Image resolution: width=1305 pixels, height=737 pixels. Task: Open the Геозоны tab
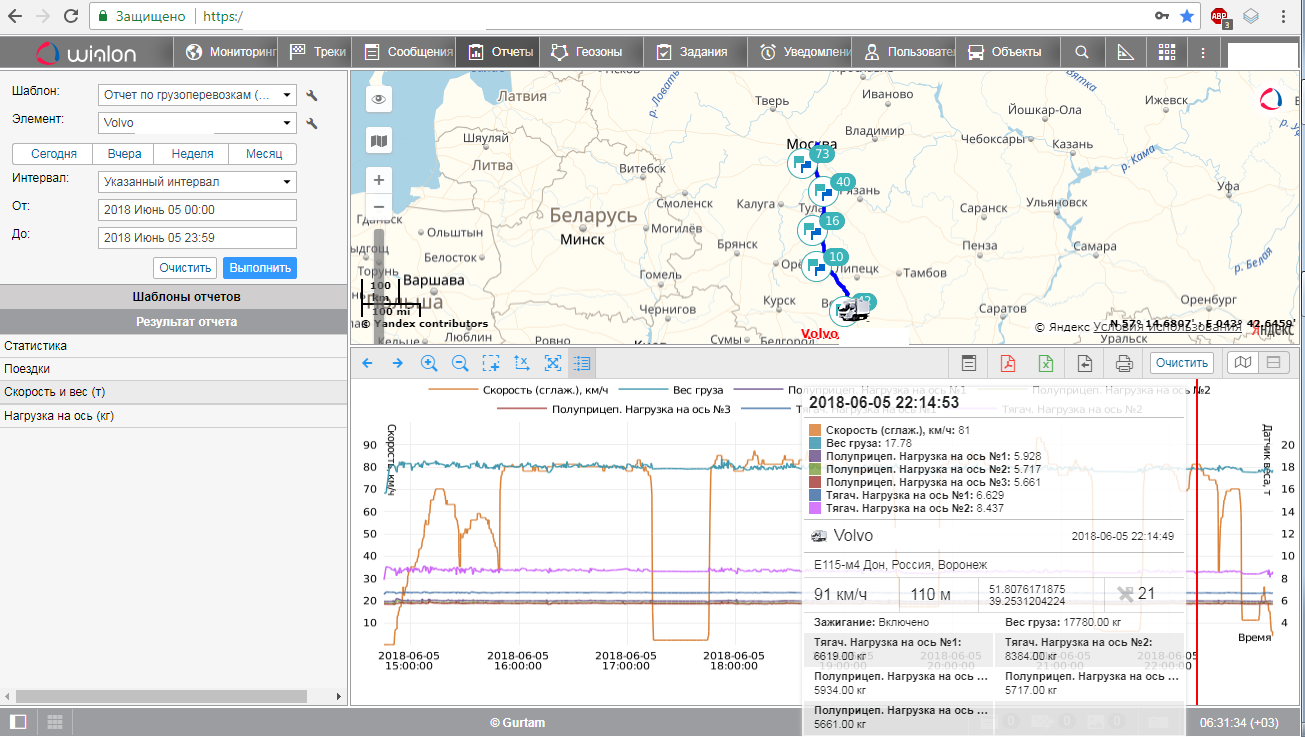[588, 52]
